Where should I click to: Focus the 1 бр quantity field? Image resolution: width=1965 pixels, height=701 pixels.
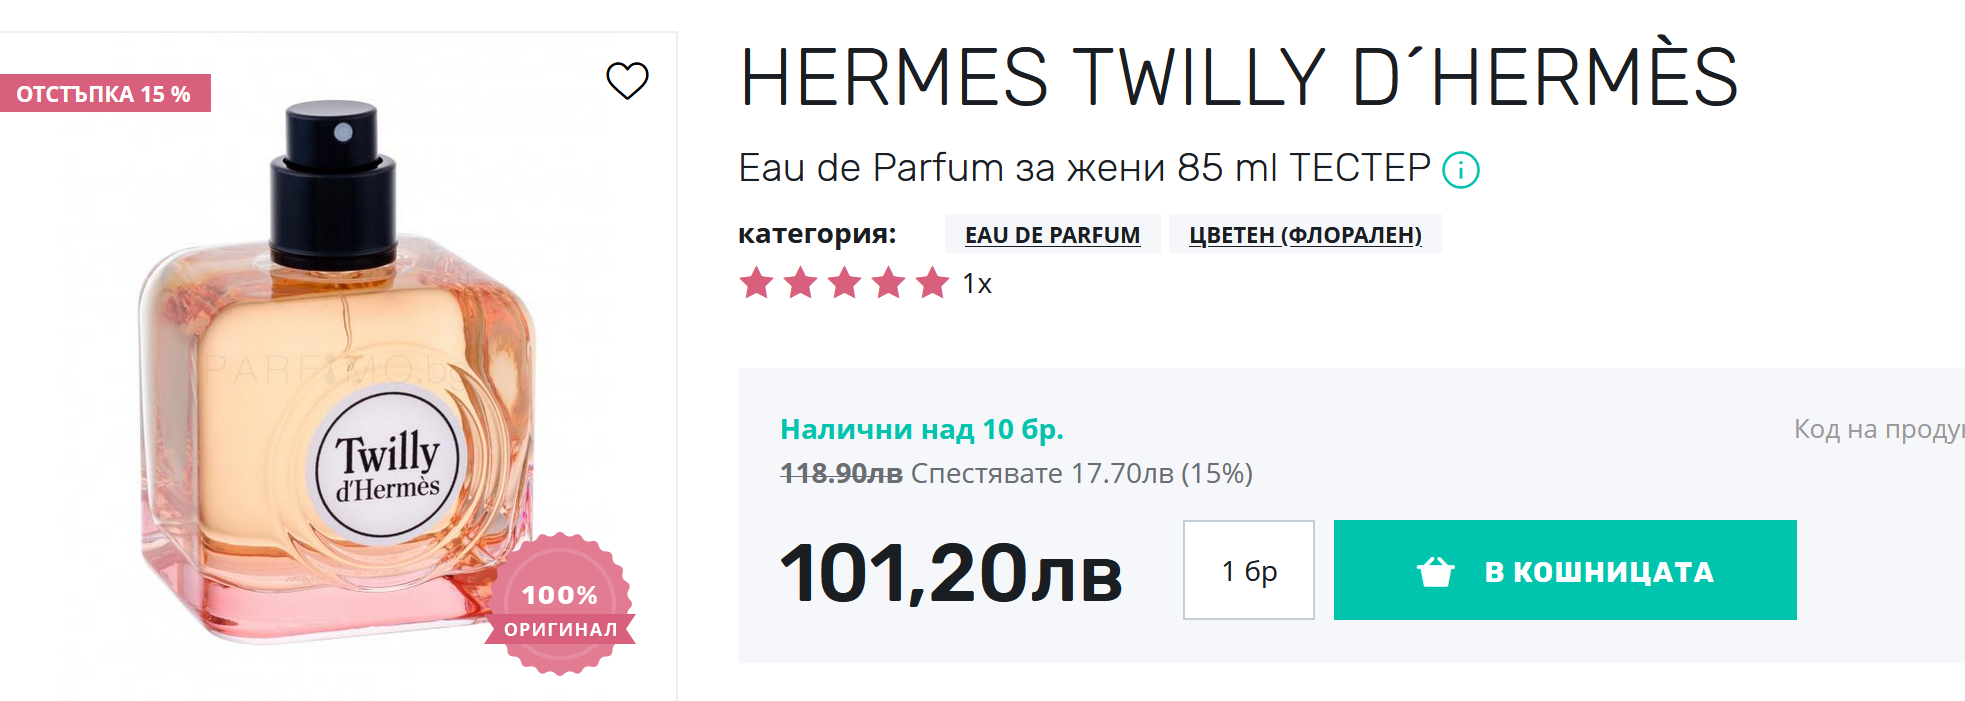tap(1248, 570)
